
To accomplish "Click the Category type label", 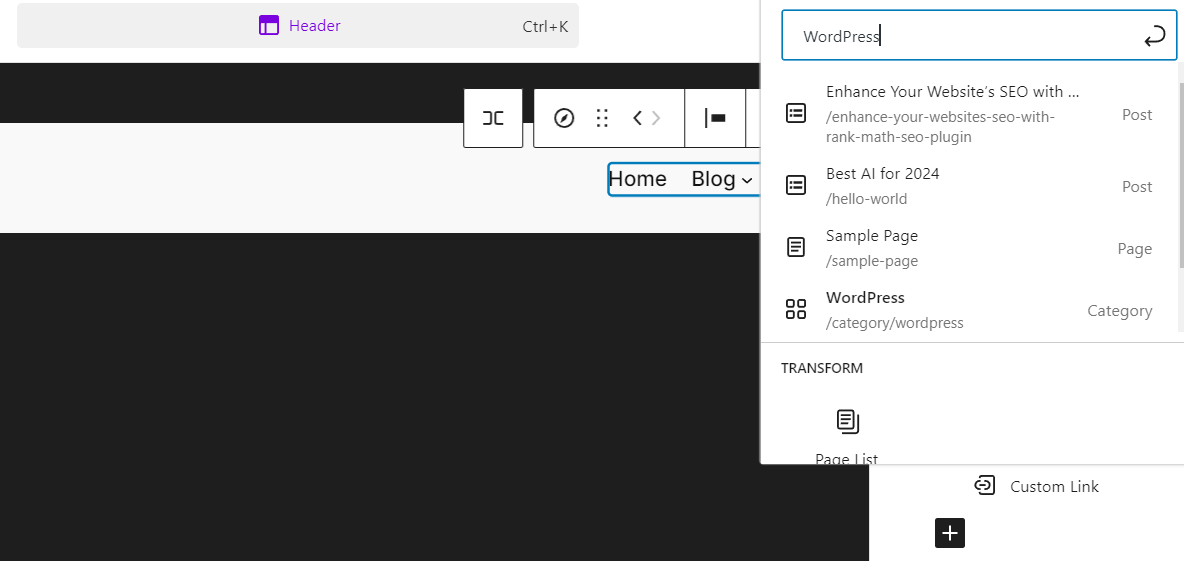I will pos(1120,310).
